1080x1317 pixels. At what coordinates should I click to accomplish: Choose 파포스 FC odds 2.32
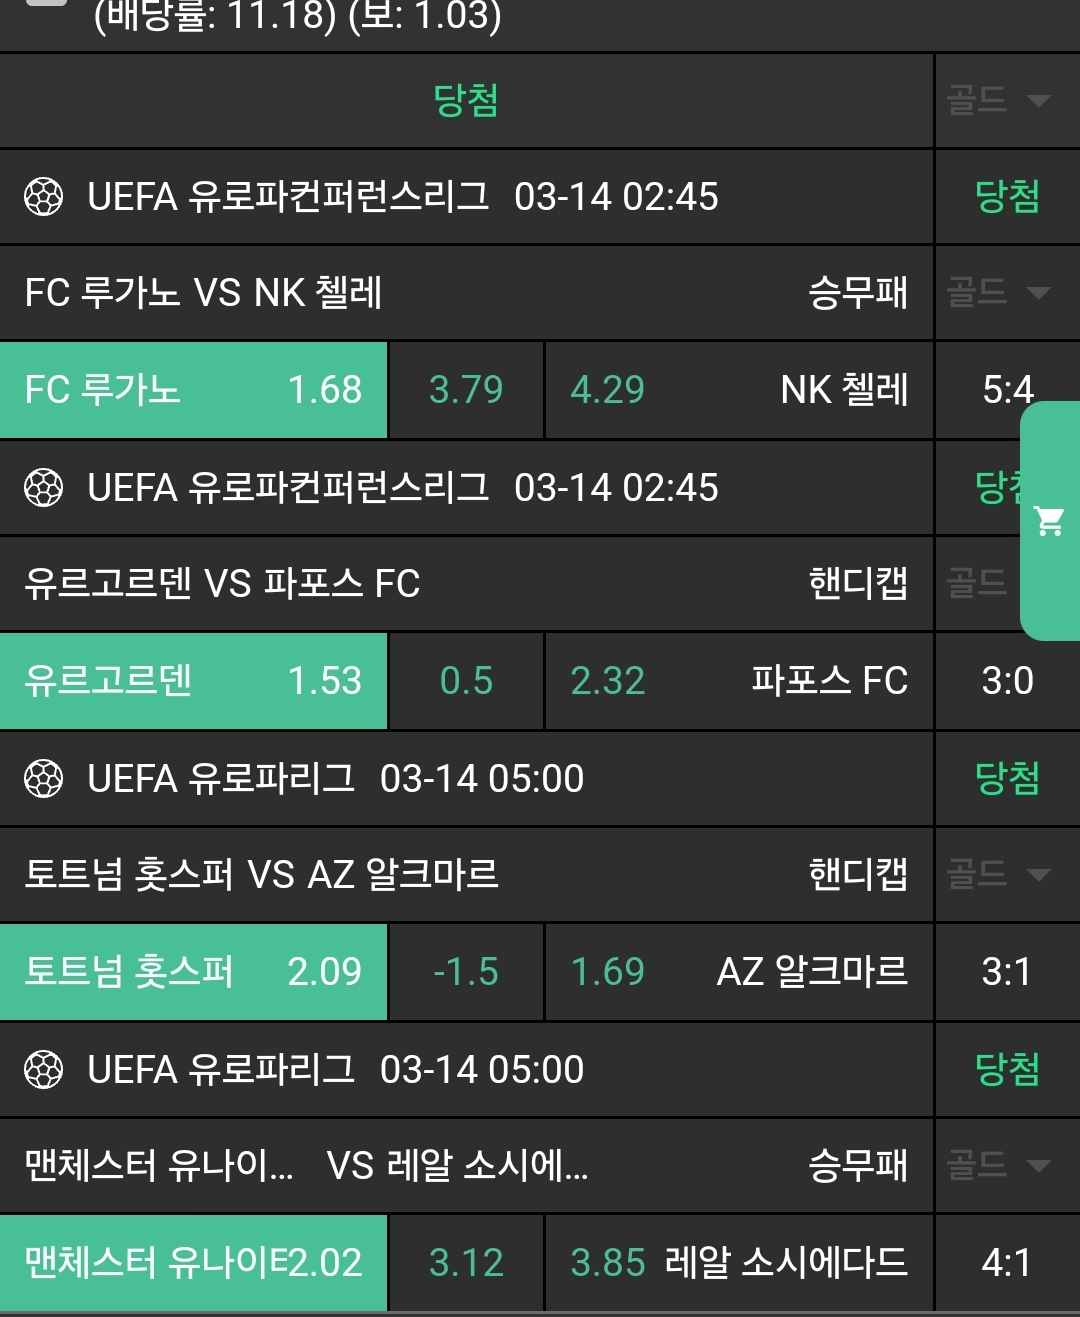(x=738, y=681)
